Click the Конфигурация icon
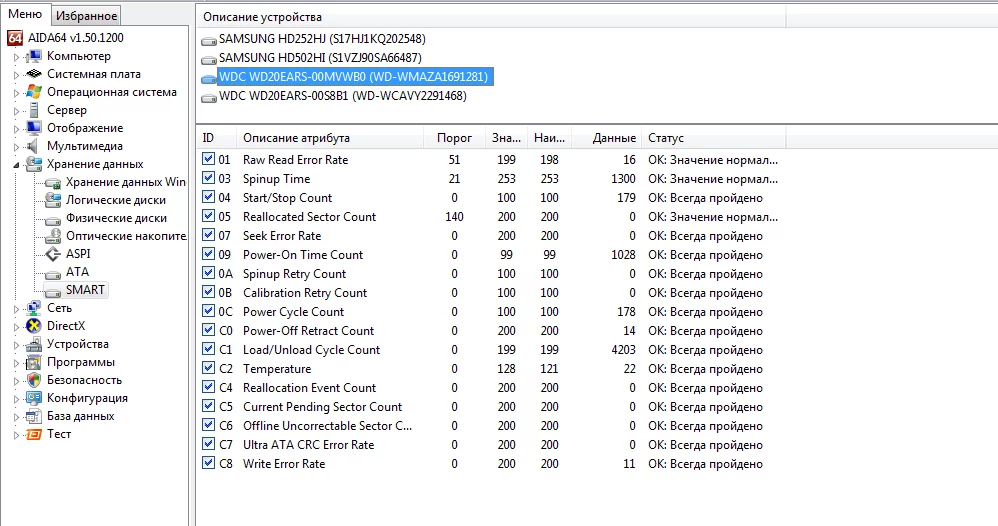 34,398
